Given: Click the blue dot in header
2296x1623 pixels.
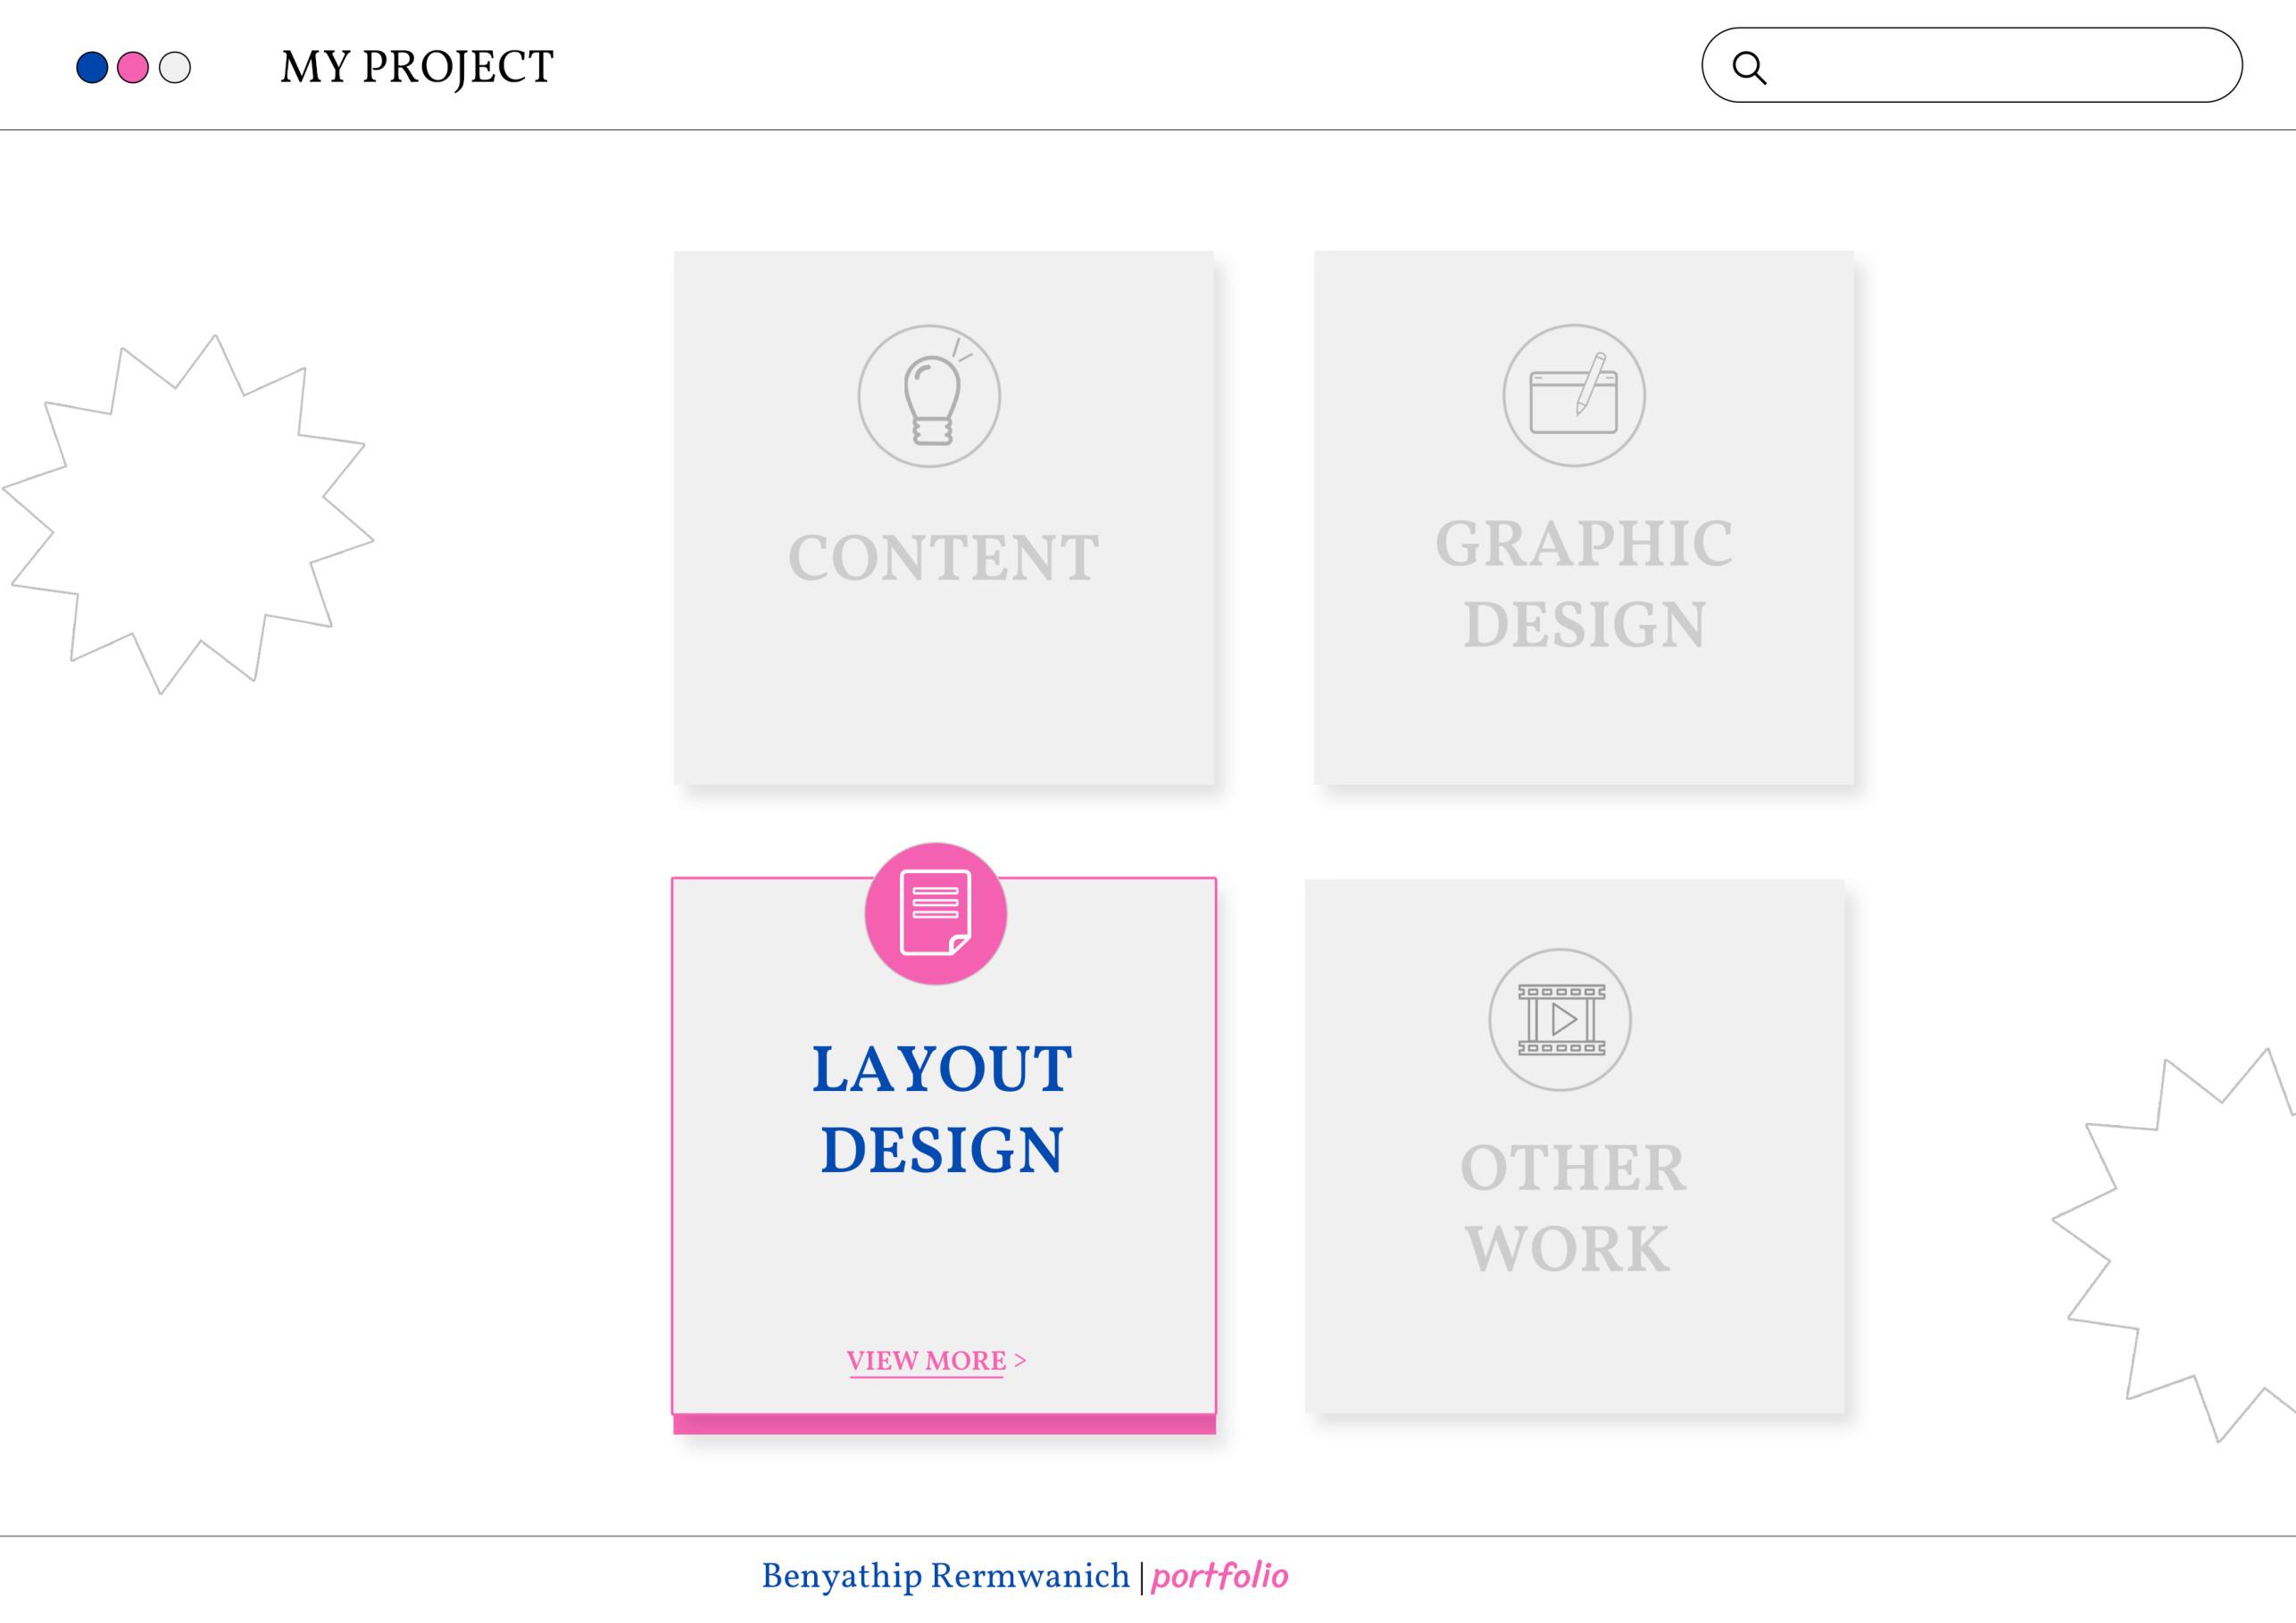Looking at the screenshot, I should [x=92, y=68].
